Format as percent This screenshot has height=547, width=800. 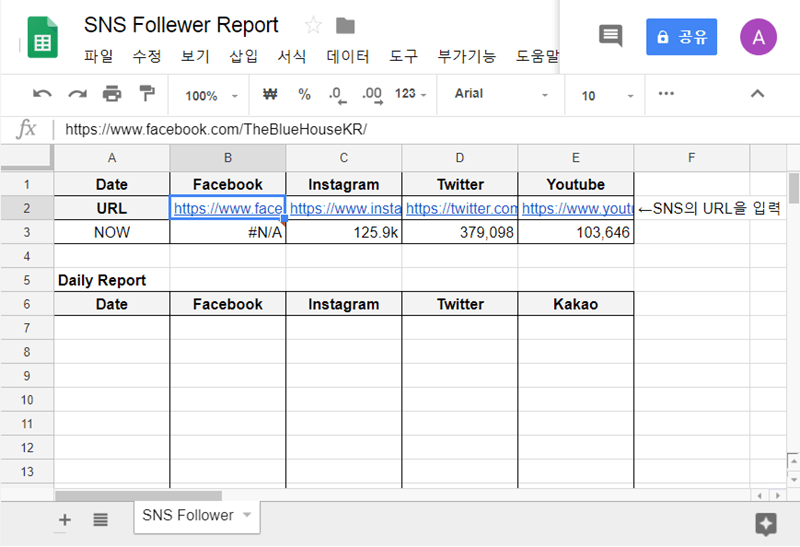[x=304, y=94]
